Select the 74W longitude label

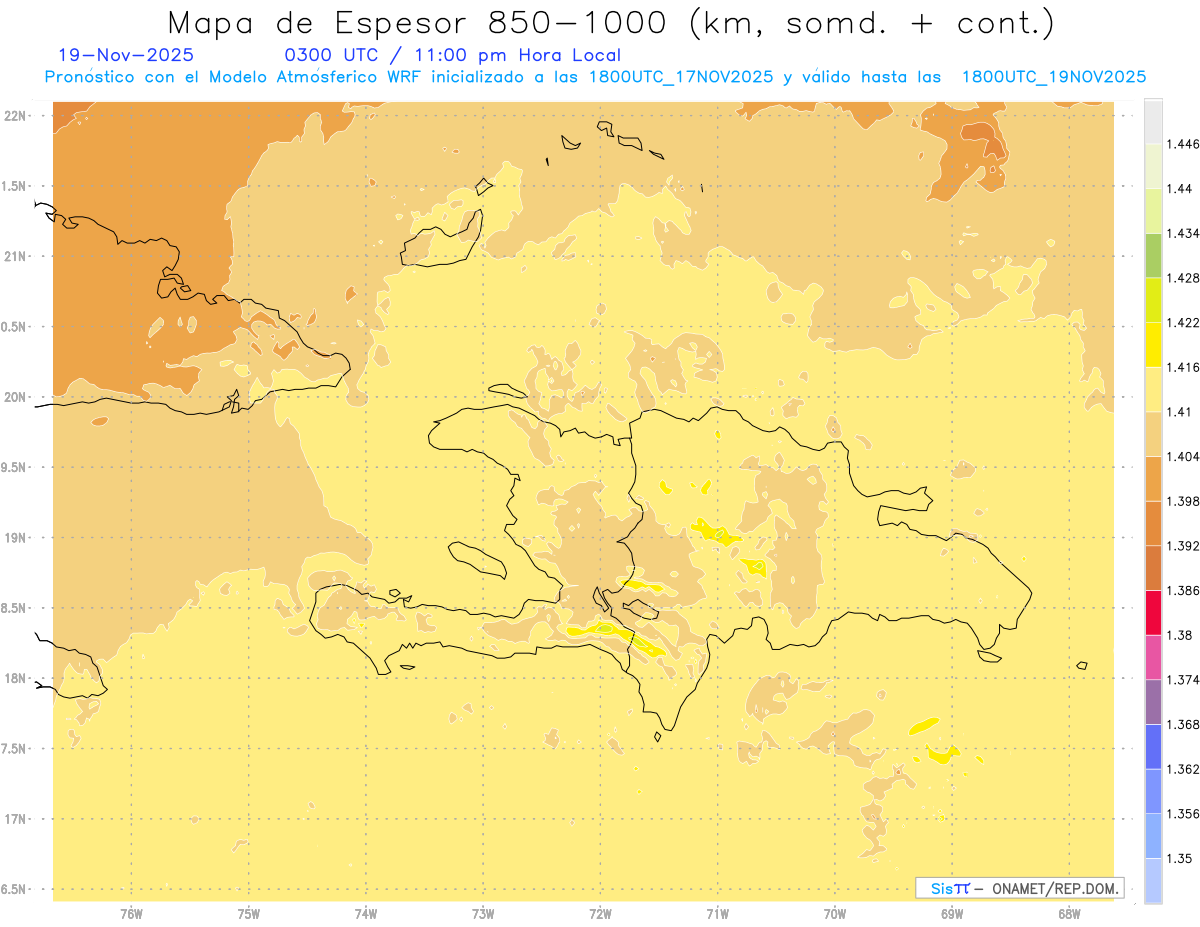(366, 913)
